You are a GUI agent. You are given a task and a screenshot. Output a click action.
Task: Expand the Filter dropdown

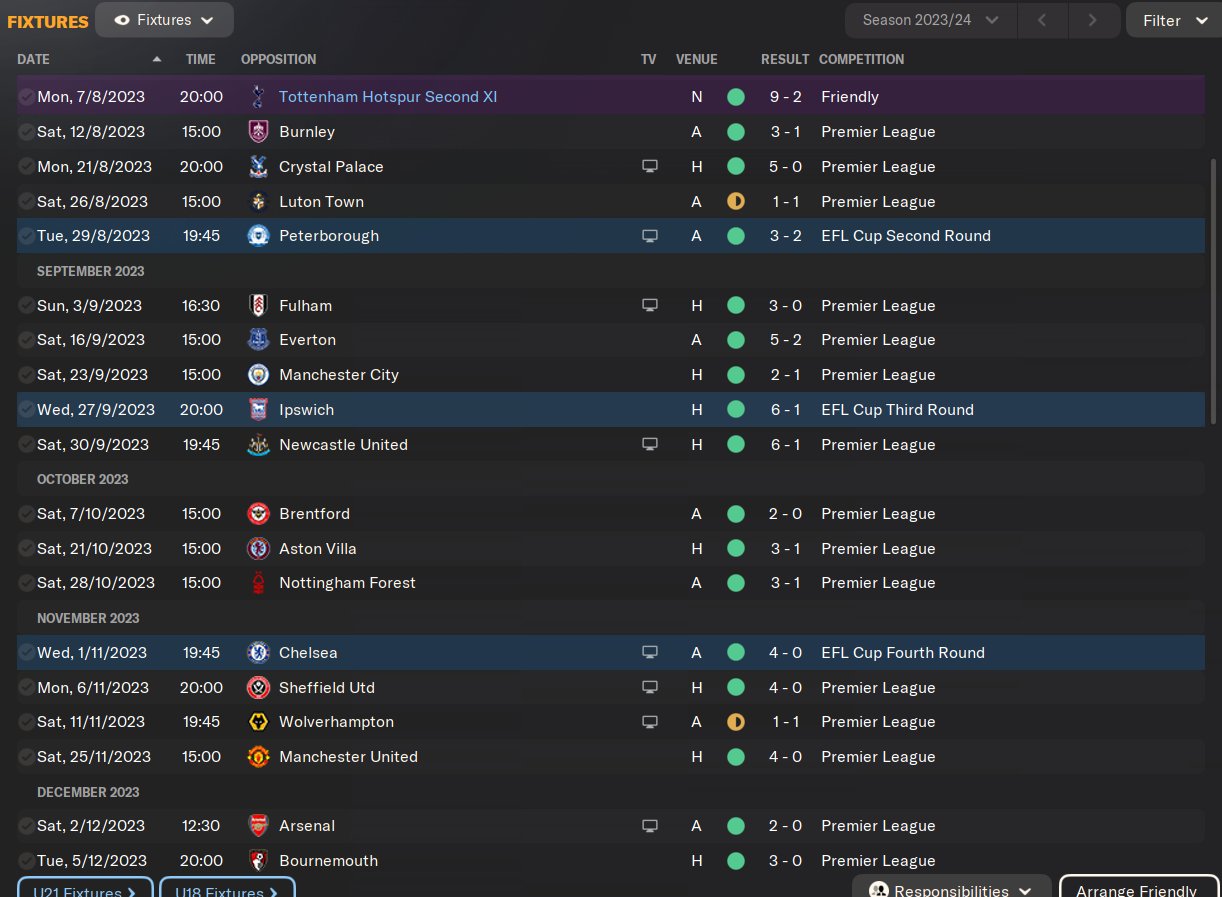point(1174,20)
